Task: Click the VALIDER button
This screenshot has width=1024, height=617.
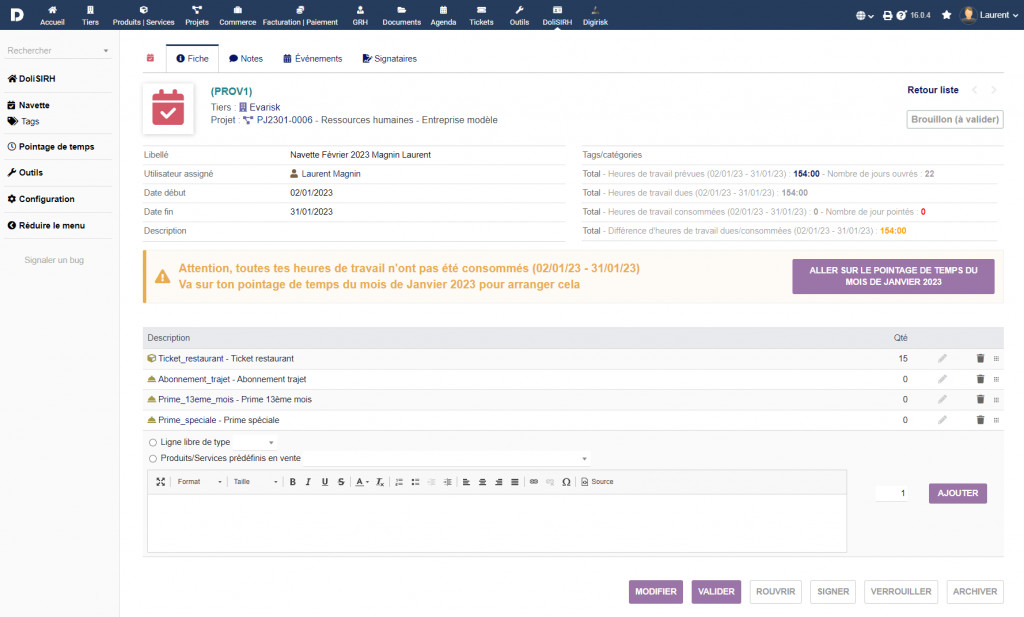Action: [x=716, y=591]
